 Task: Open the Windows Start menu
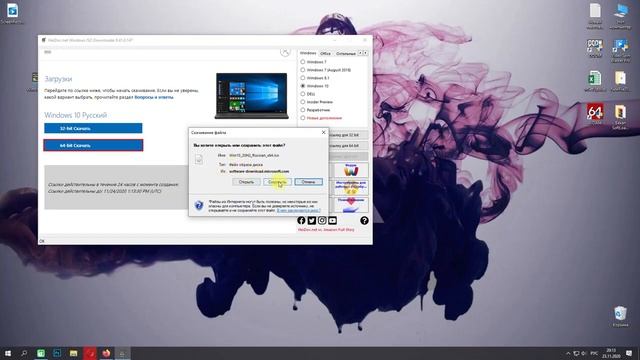(8, 353)
